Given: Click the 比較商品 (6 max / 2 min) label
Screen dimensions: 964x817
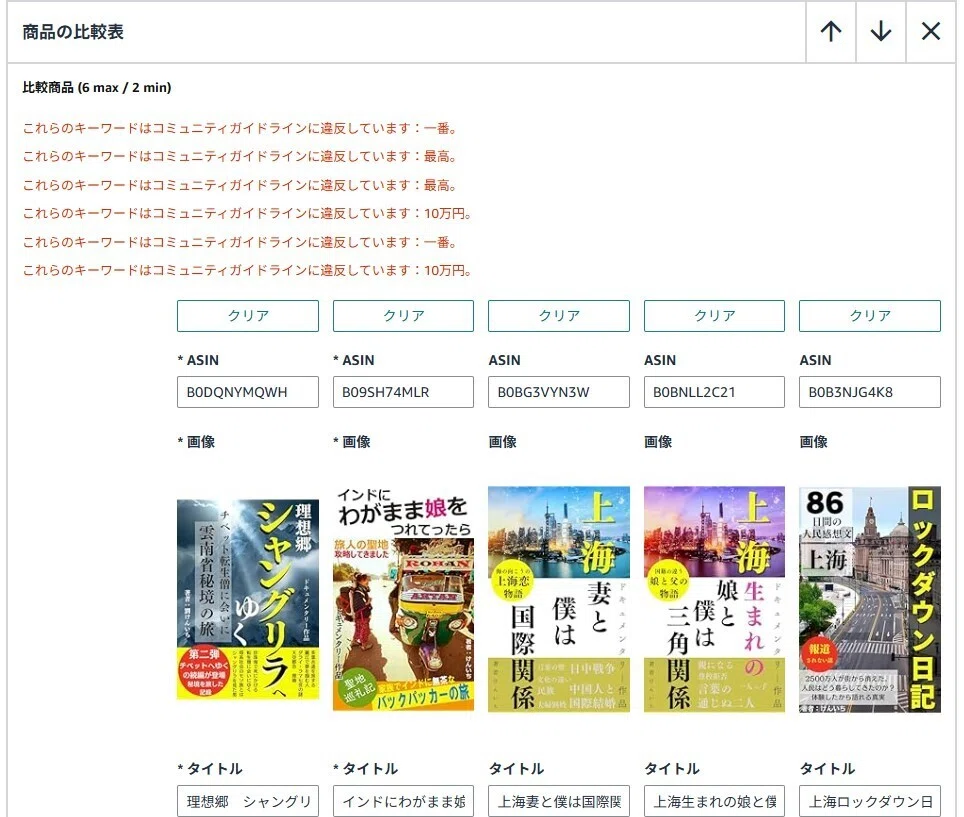Looking at the screenshot, I should pos(97,87).
